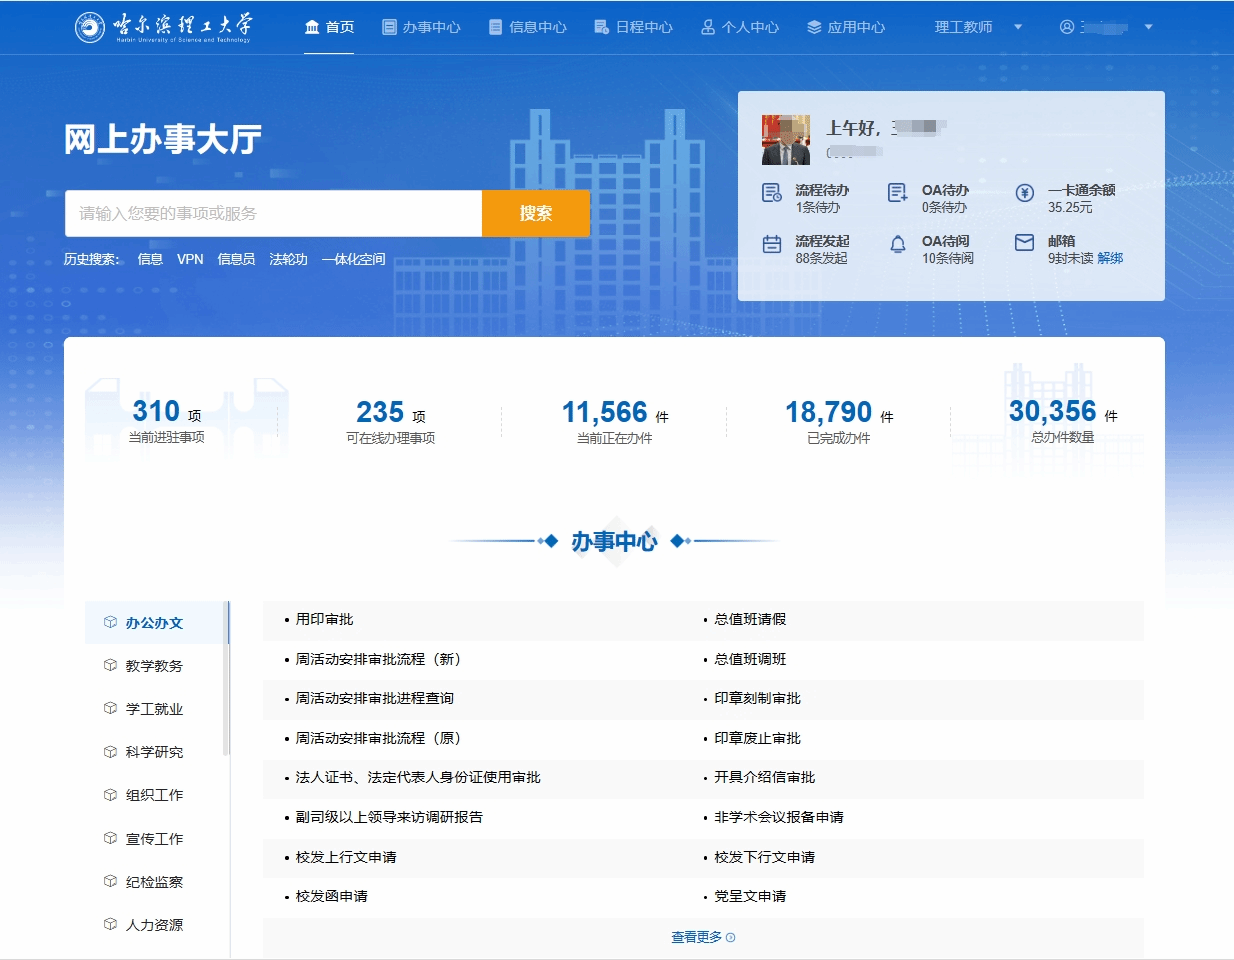Expand the 理工教师 role dropdown
1234x960 pixels.
[x=1018, y=27]
